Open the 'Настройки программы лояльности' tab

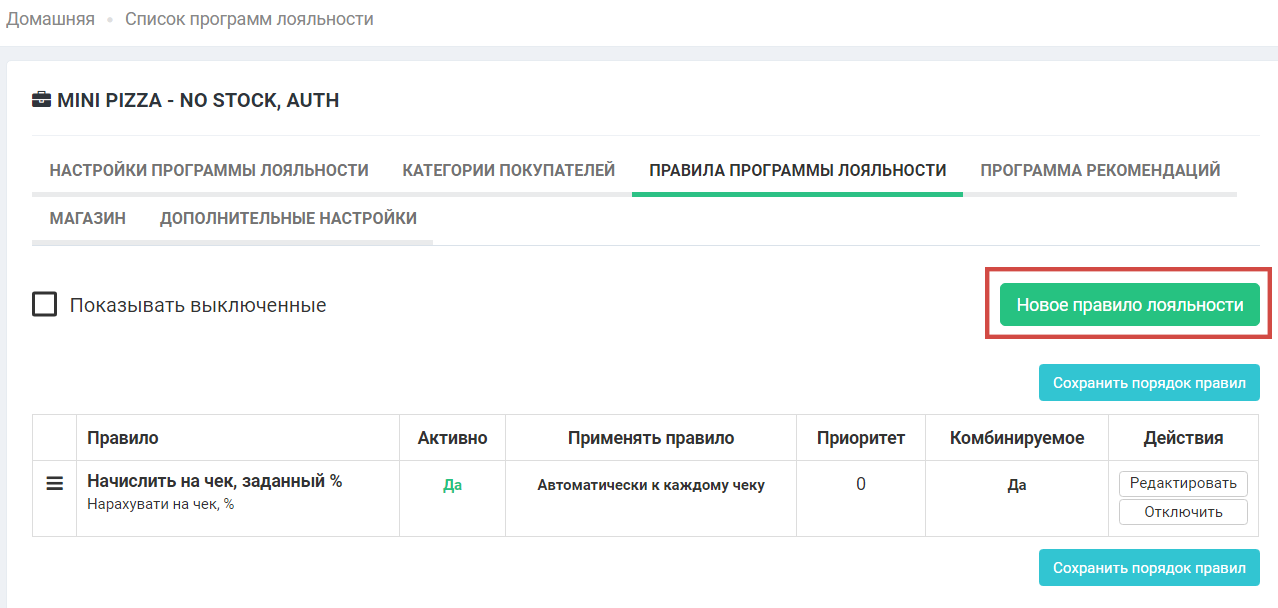(209, 170)
